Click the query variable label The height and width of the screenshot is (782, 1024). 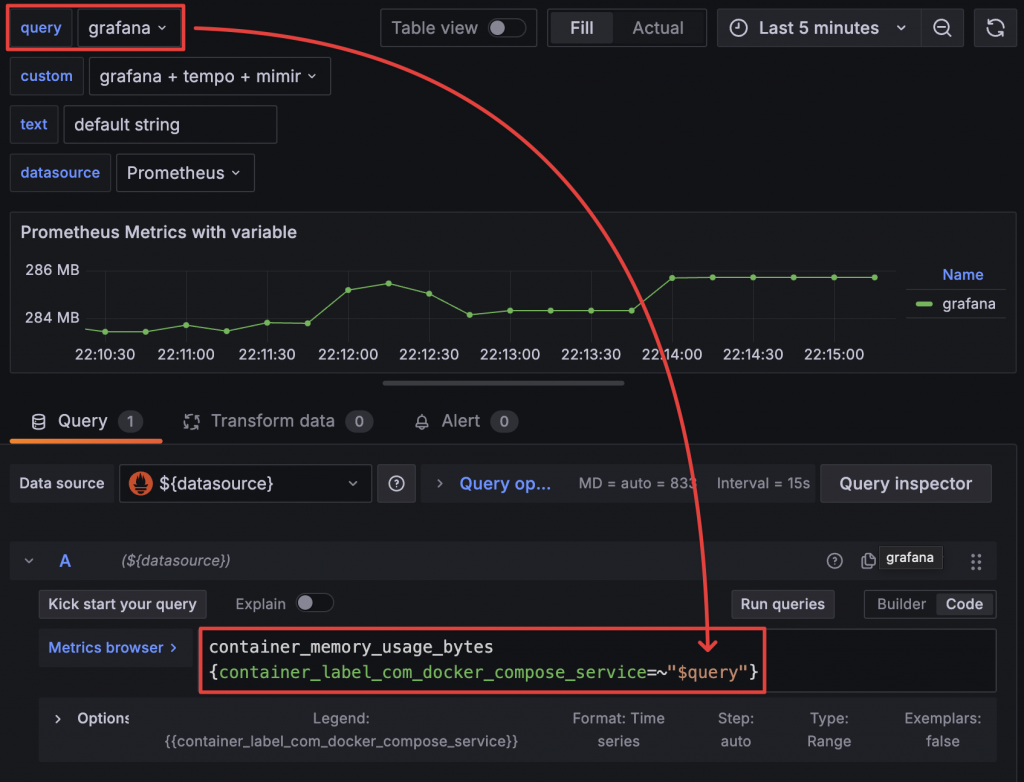41,28
